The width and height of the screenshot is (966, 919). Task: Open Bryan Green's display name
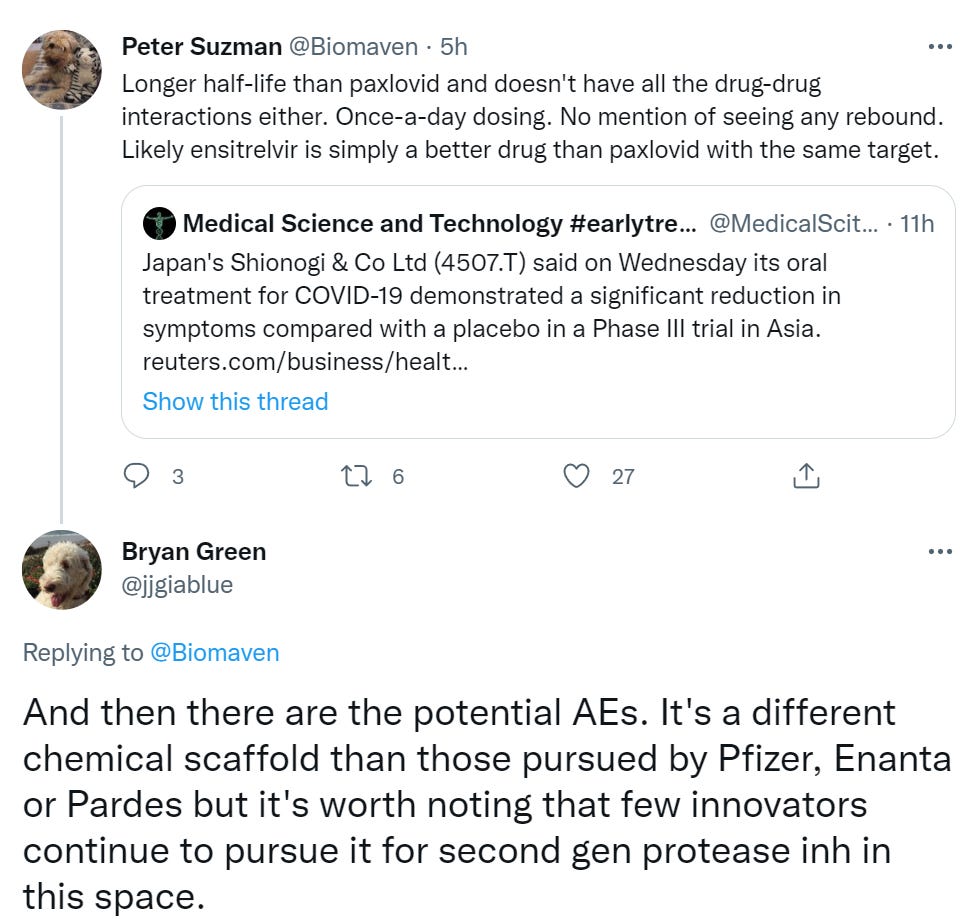click(193, 551)
